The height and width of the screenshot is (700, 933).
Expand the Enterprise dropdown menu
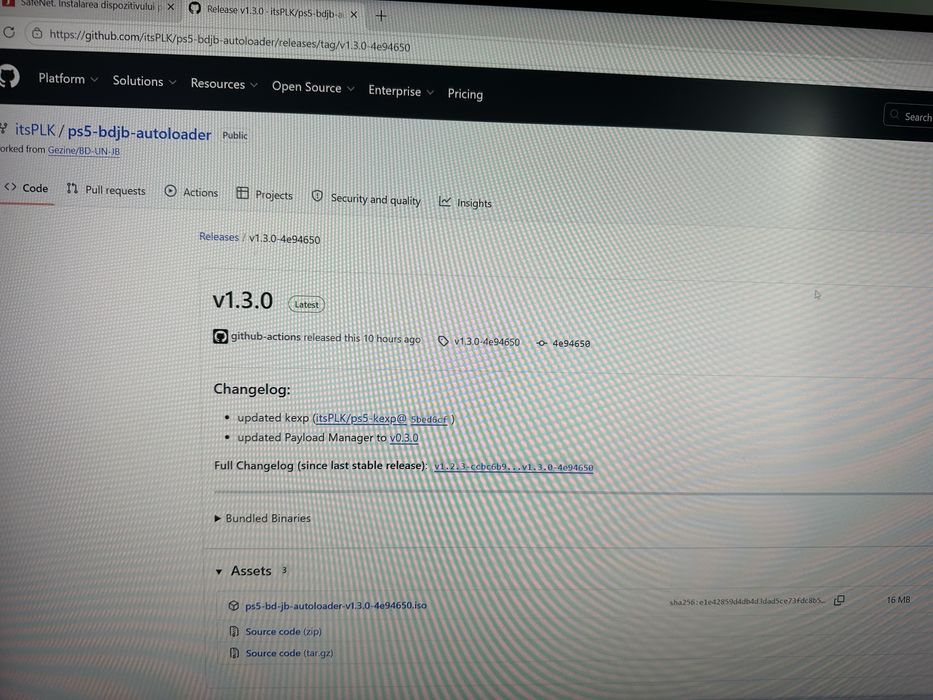pos(400,91)
